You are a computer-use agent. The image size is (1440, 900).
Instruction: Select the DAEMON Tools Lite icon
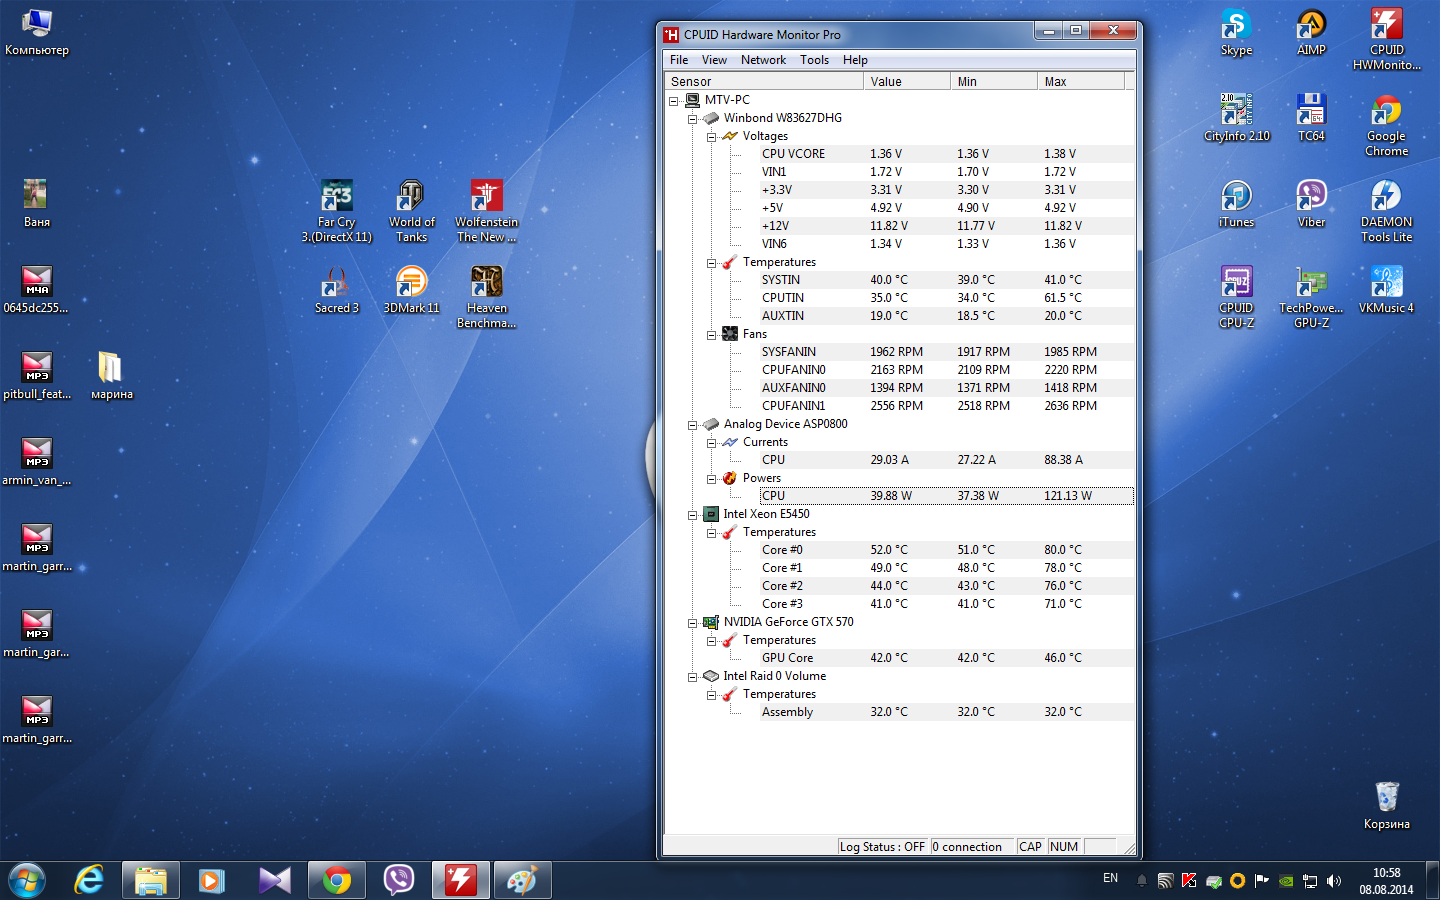(1387, 211)
